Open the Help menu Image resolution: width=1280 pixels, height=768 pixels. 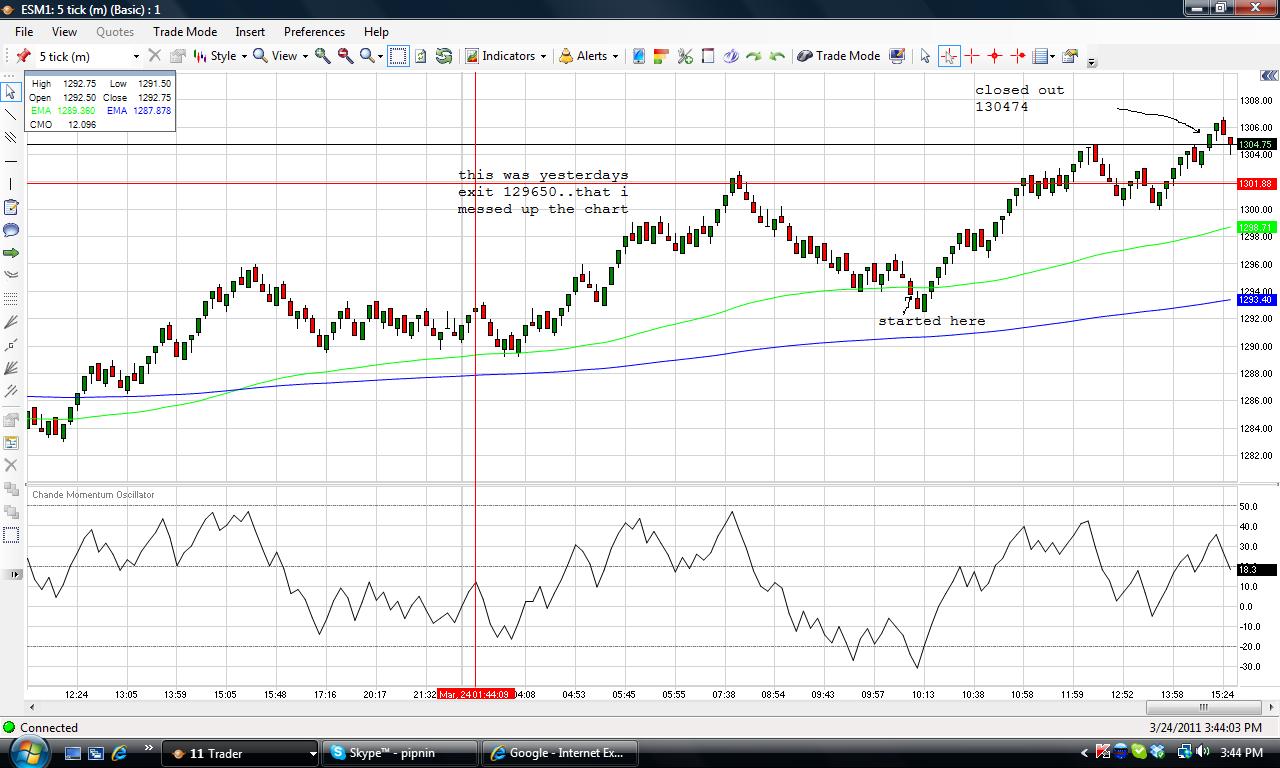376,31
